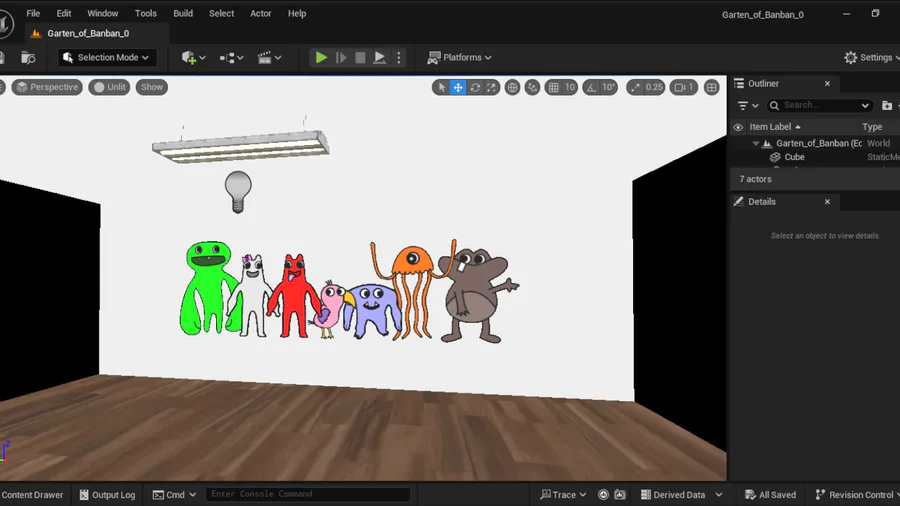Change scale snap value 0.25
Viewport: 900px width, 506px height.
click(x=654, y=87)
